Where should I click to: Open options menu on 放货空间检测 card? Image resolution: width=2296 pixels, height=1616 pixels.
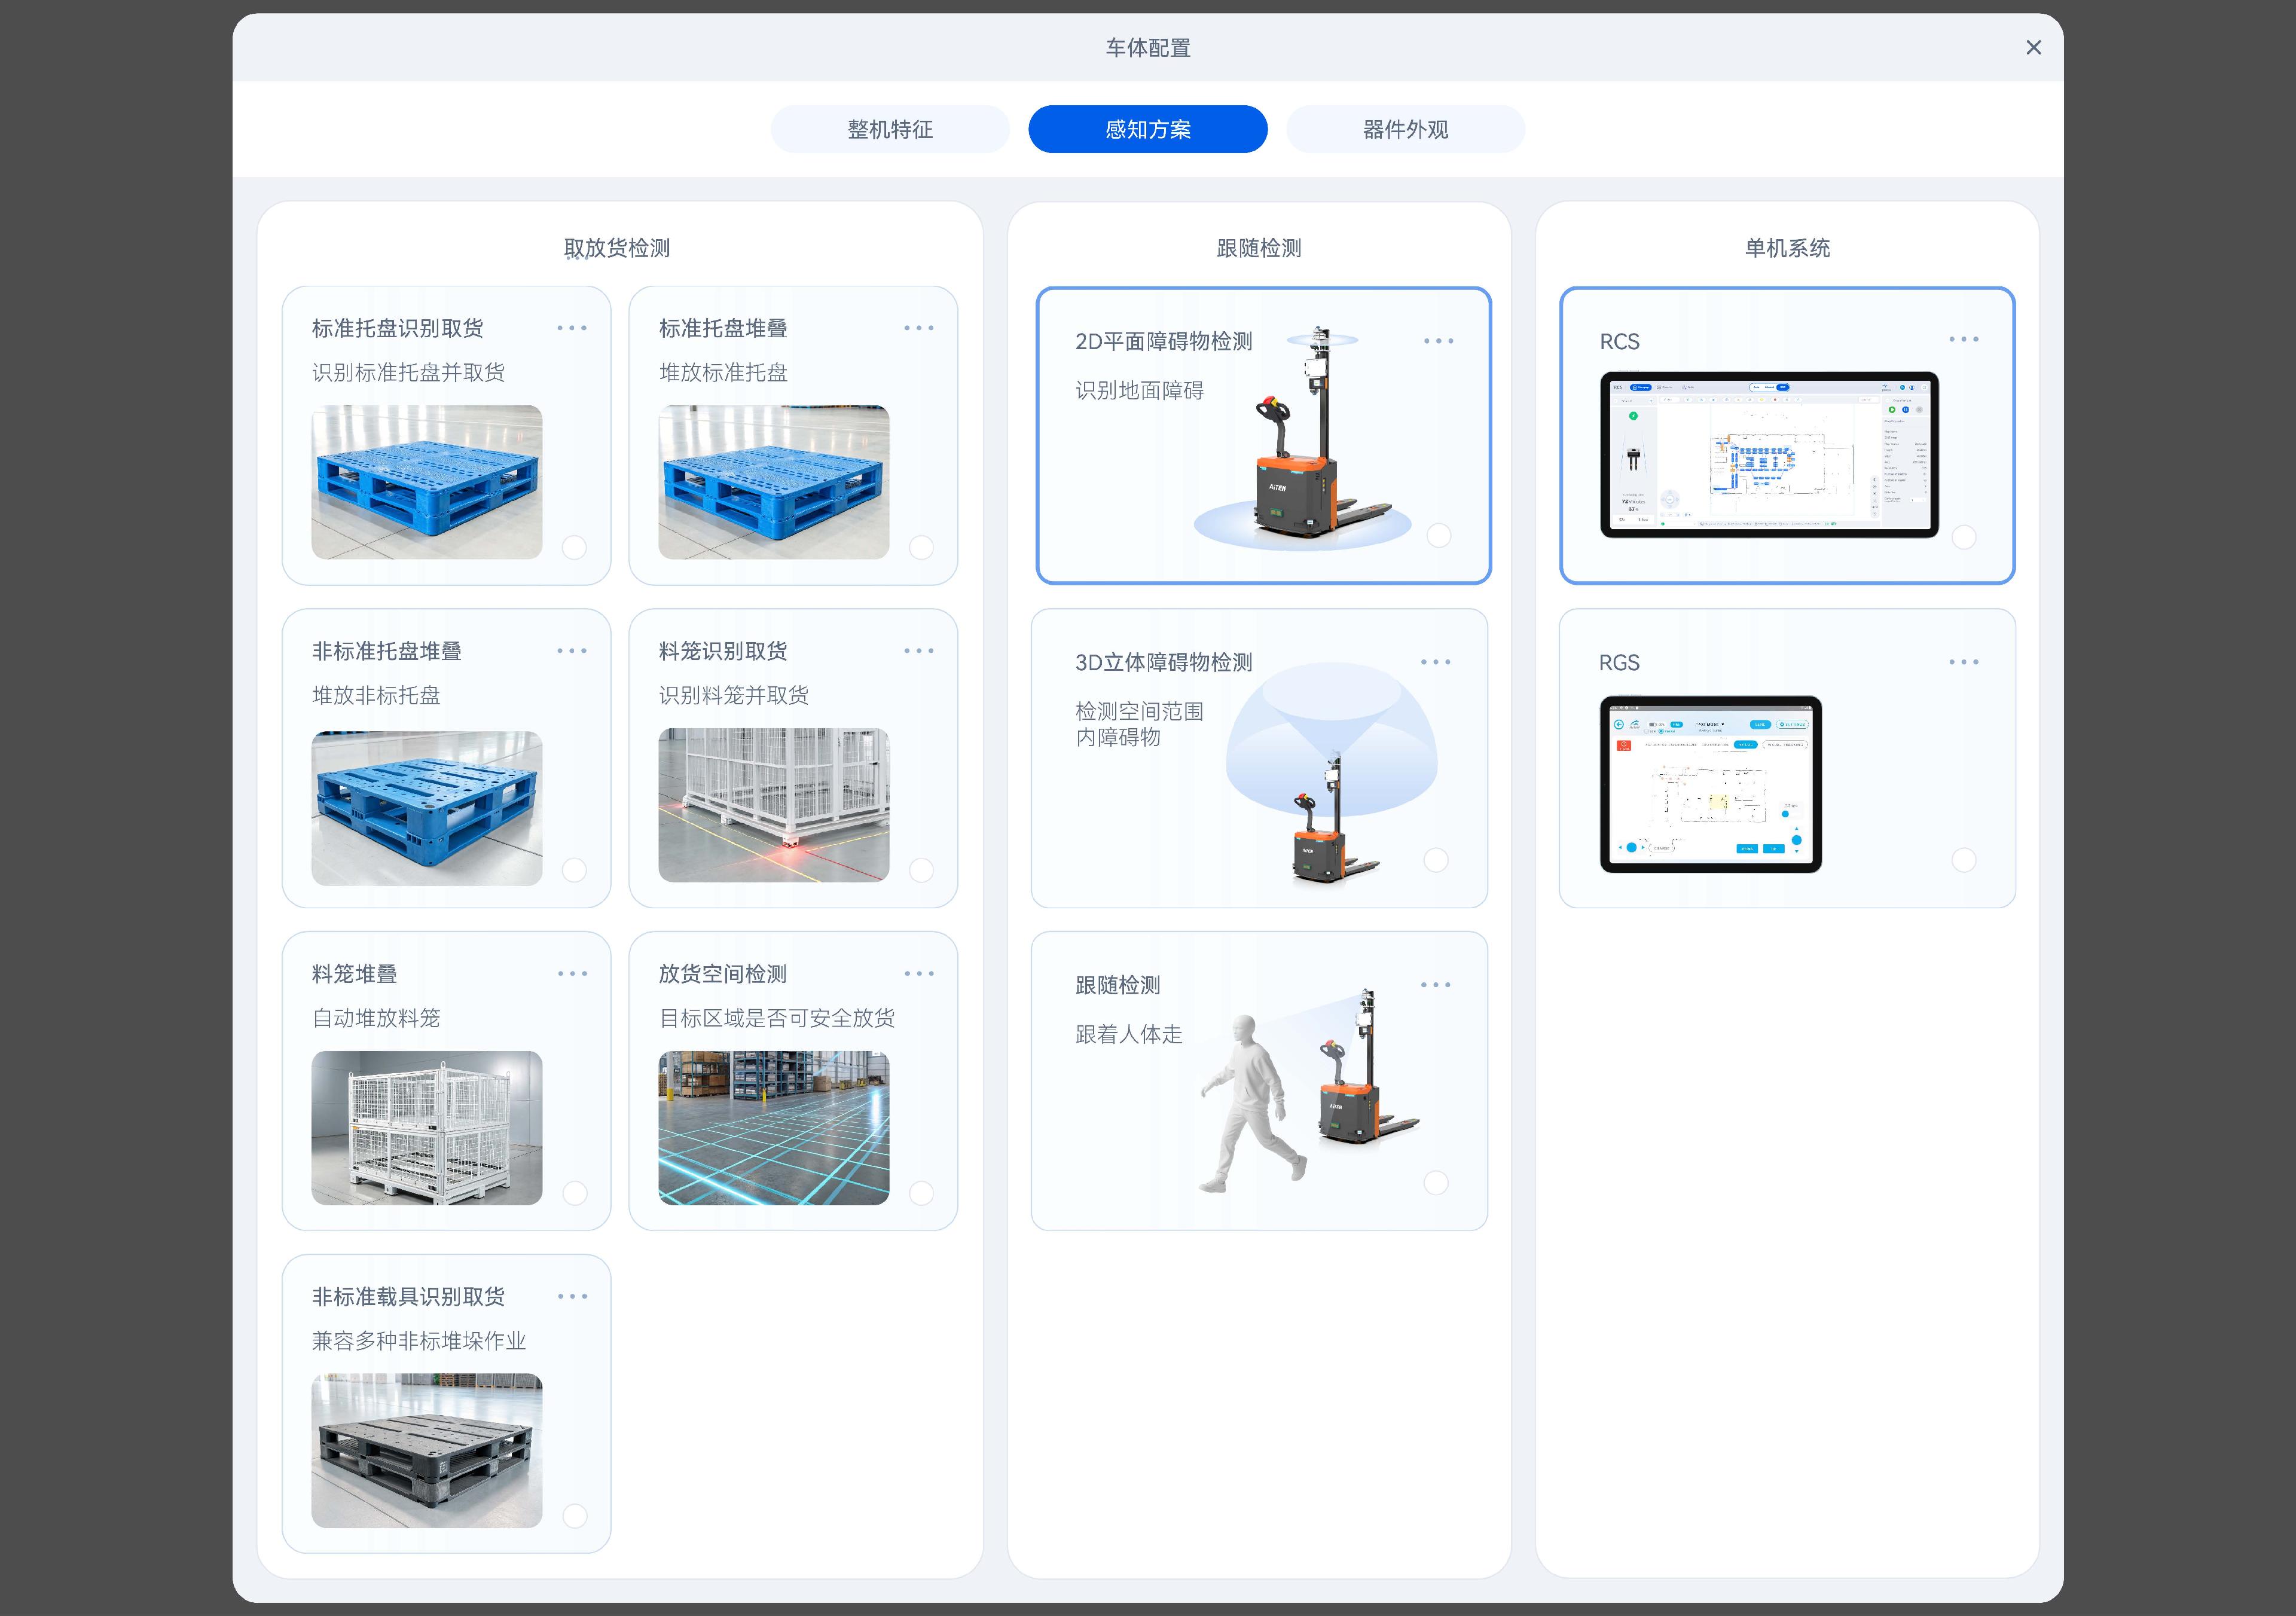click(x=919, y=973)
